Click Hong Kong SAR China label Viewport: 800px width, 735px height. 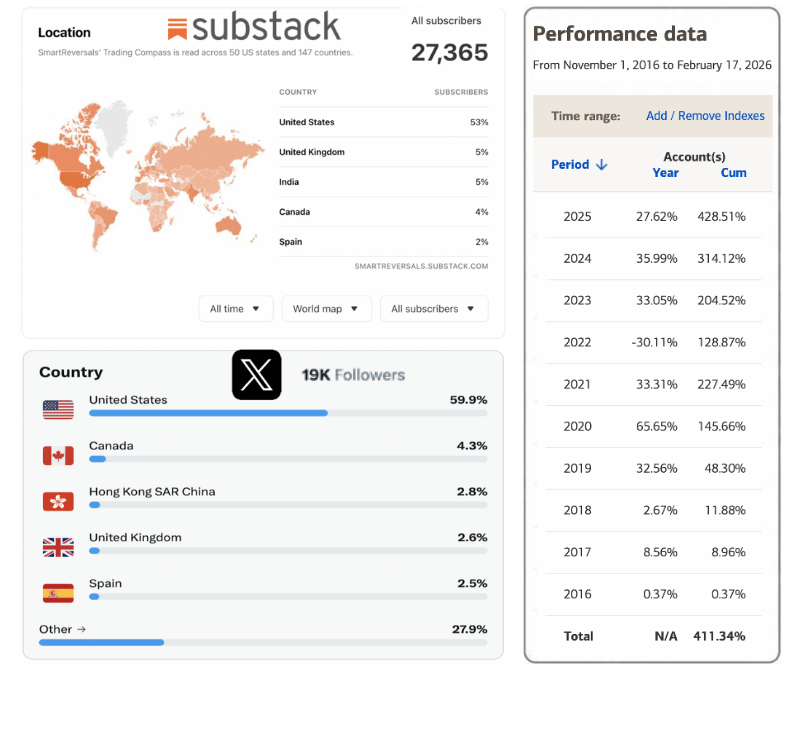click(x=152, y=492)
